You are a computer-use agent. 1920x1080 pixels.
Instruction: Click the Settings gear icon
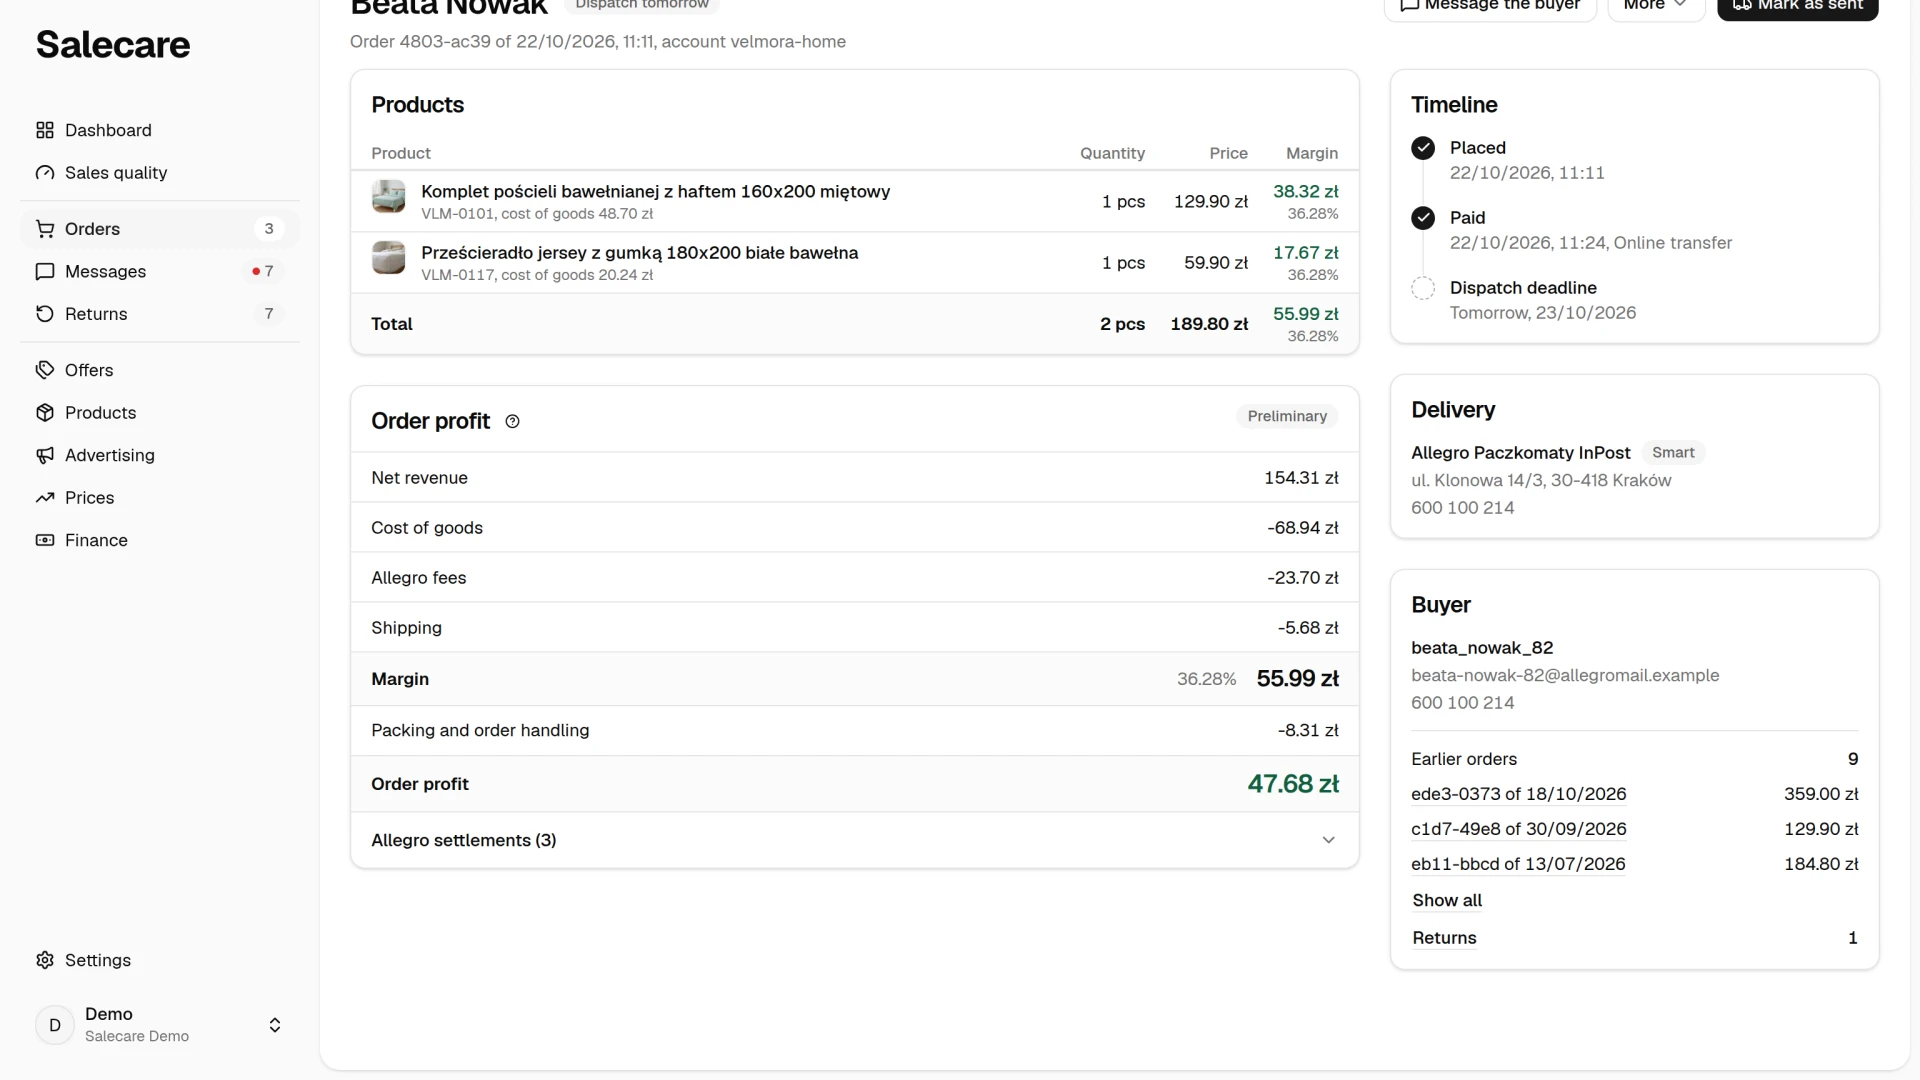[x=45, y=960]
